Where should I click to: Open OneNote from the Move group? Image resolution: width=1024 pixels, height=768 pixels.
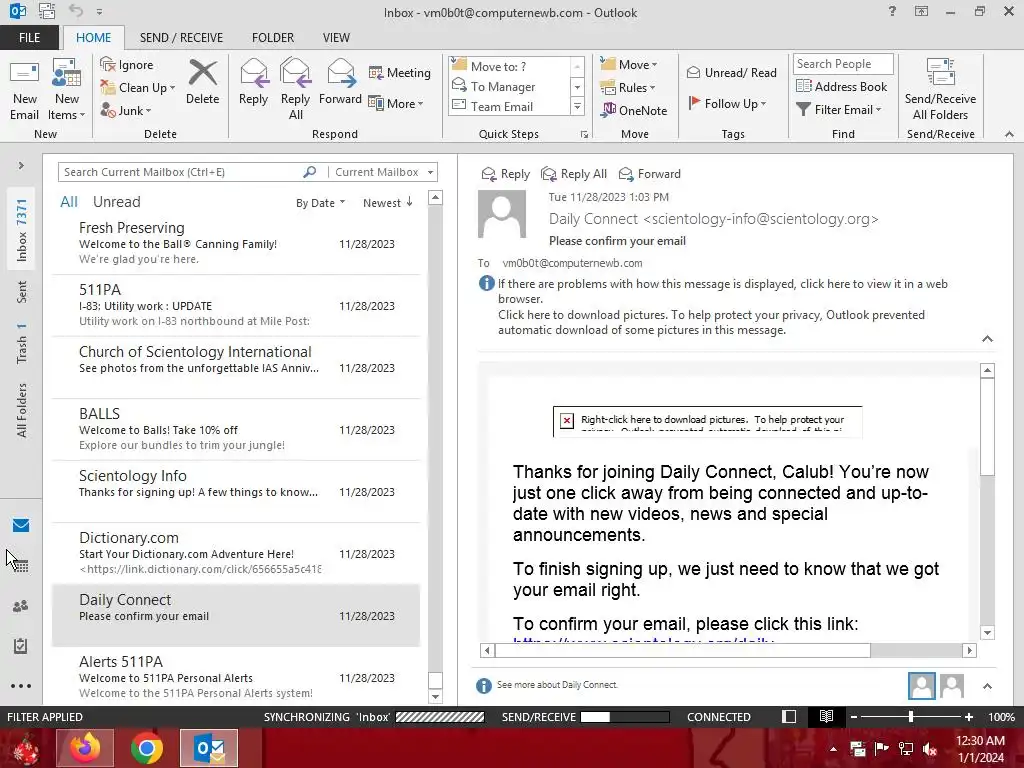[635, 110]
